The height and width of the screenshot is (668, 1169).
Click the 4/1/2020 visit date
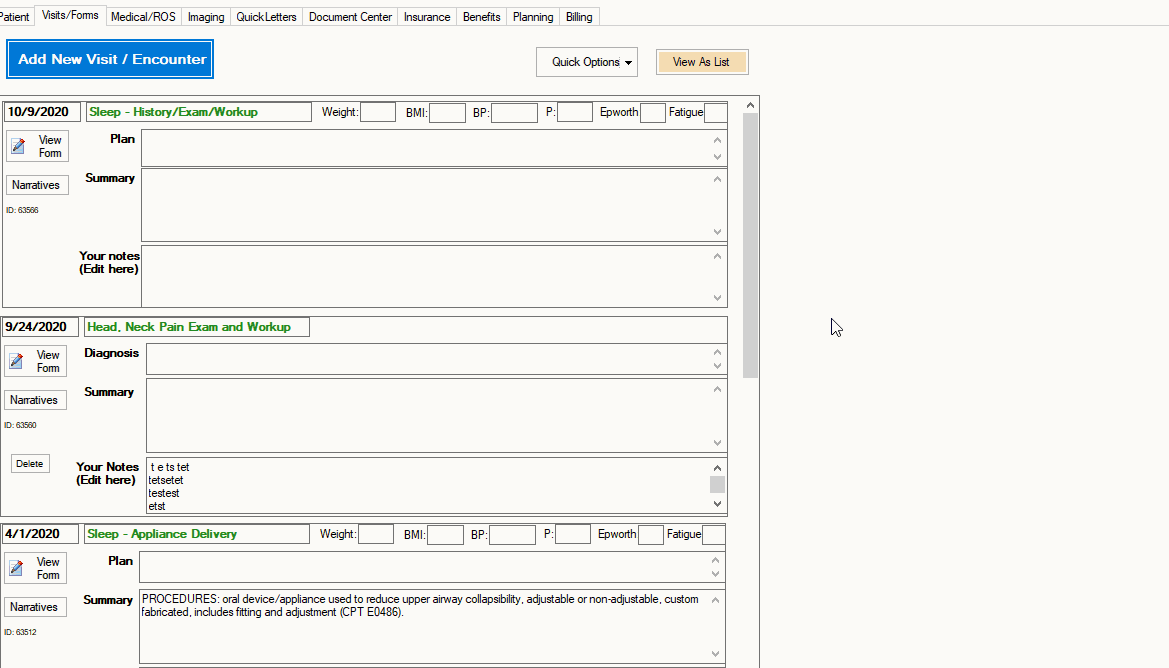(x=40, y=535)
